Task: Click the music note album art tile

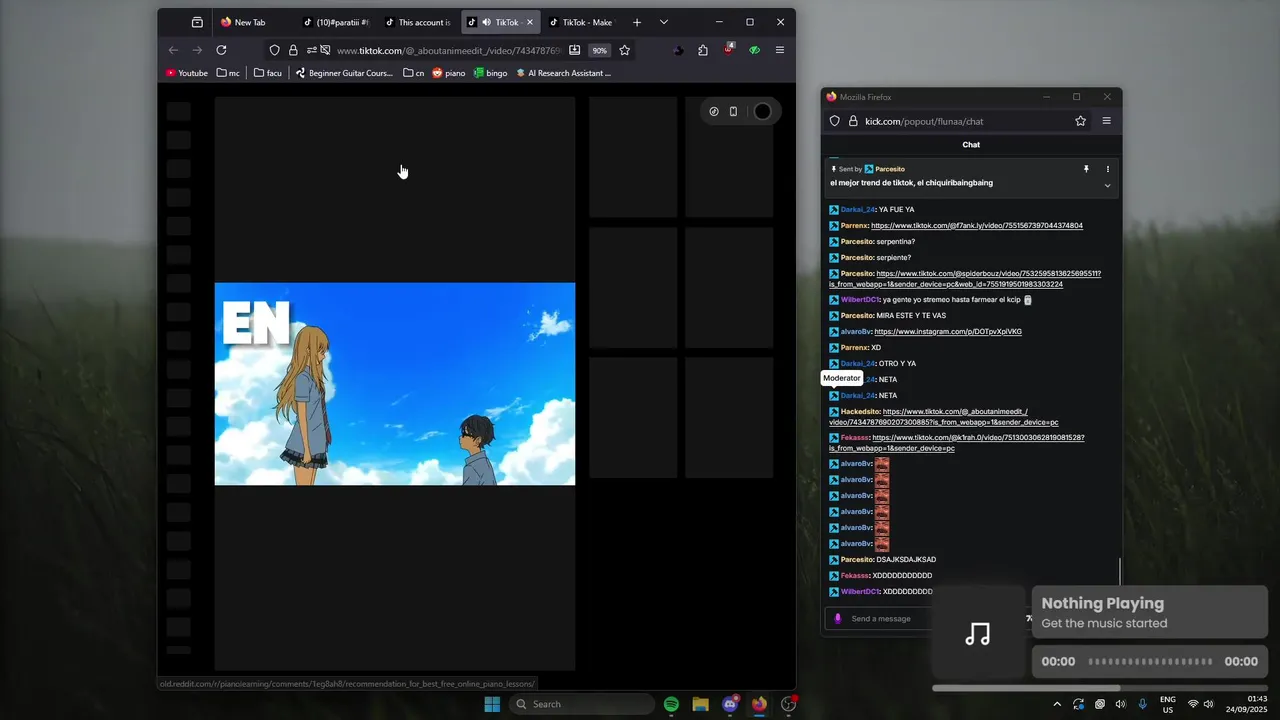Action: tap(978, 634)
